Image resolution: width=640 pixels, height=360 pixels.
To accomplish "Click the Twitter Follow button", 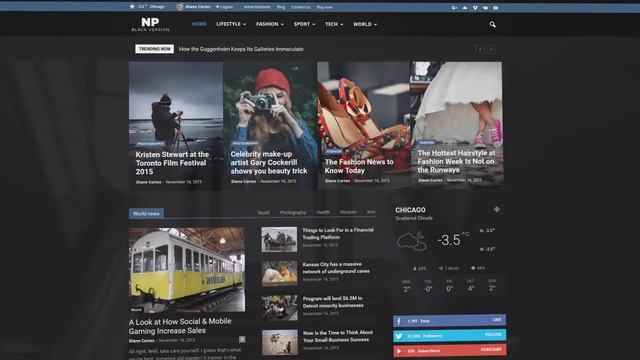I will coord(493,335).
